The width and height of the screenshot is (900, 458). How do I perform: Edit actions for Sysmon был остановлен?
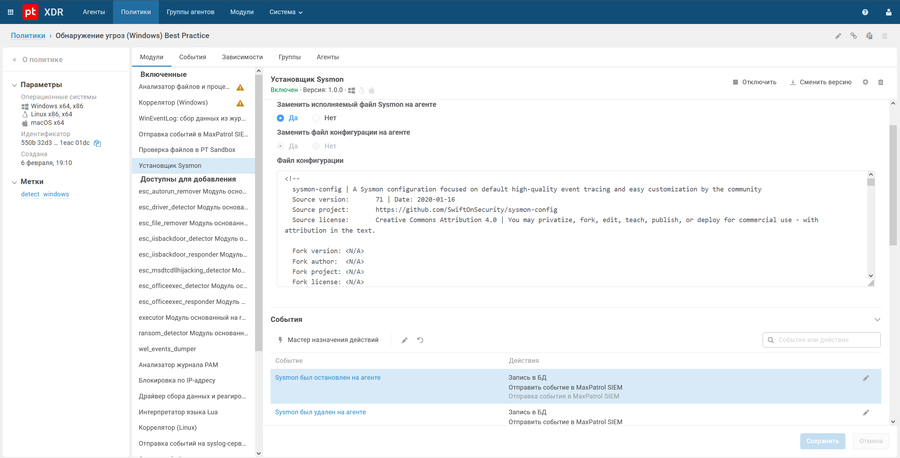(x=866, y=378)
